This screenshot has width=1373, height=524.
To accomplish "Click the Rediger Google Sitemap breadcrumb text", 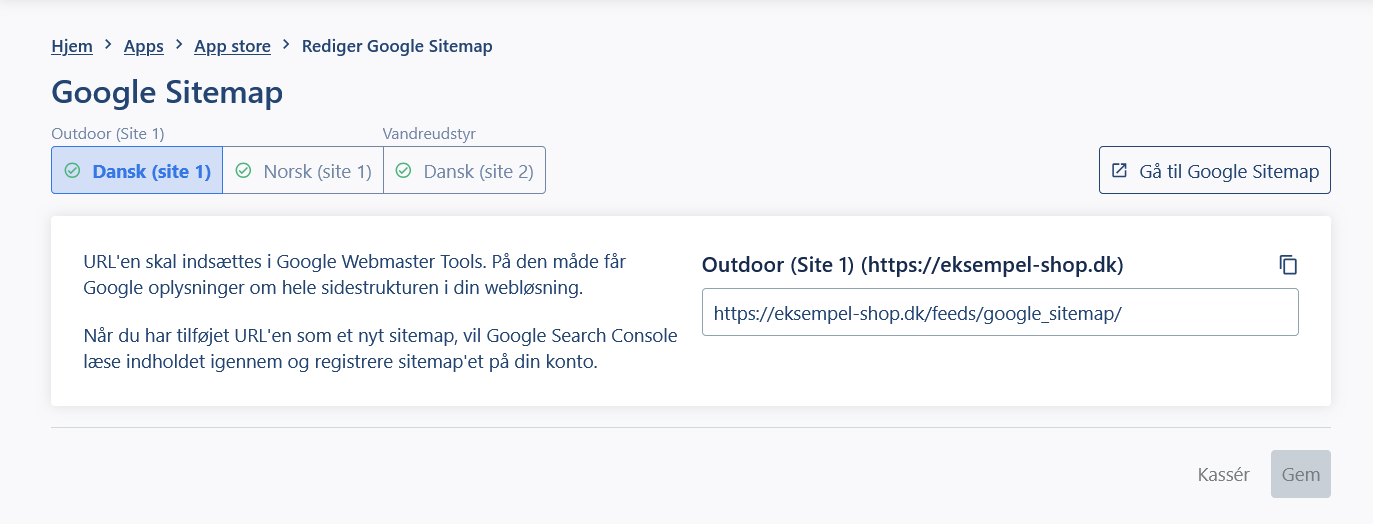I will pyautogui.click(x=397, y=46).
